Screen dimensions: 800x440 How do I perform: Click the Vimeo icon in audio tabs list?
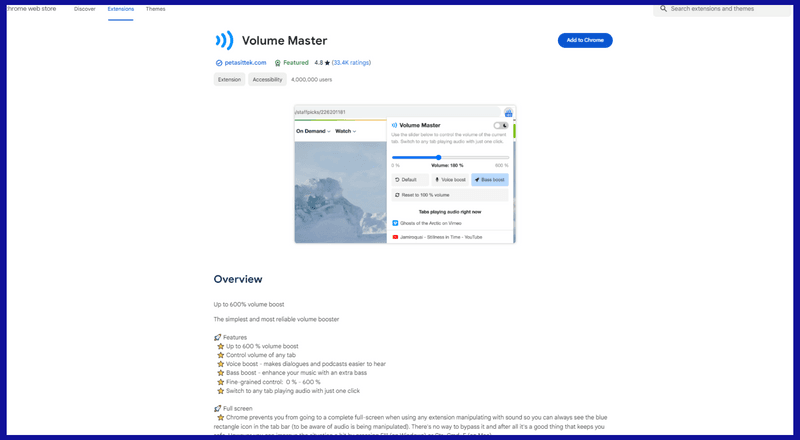tap(396, 223)
